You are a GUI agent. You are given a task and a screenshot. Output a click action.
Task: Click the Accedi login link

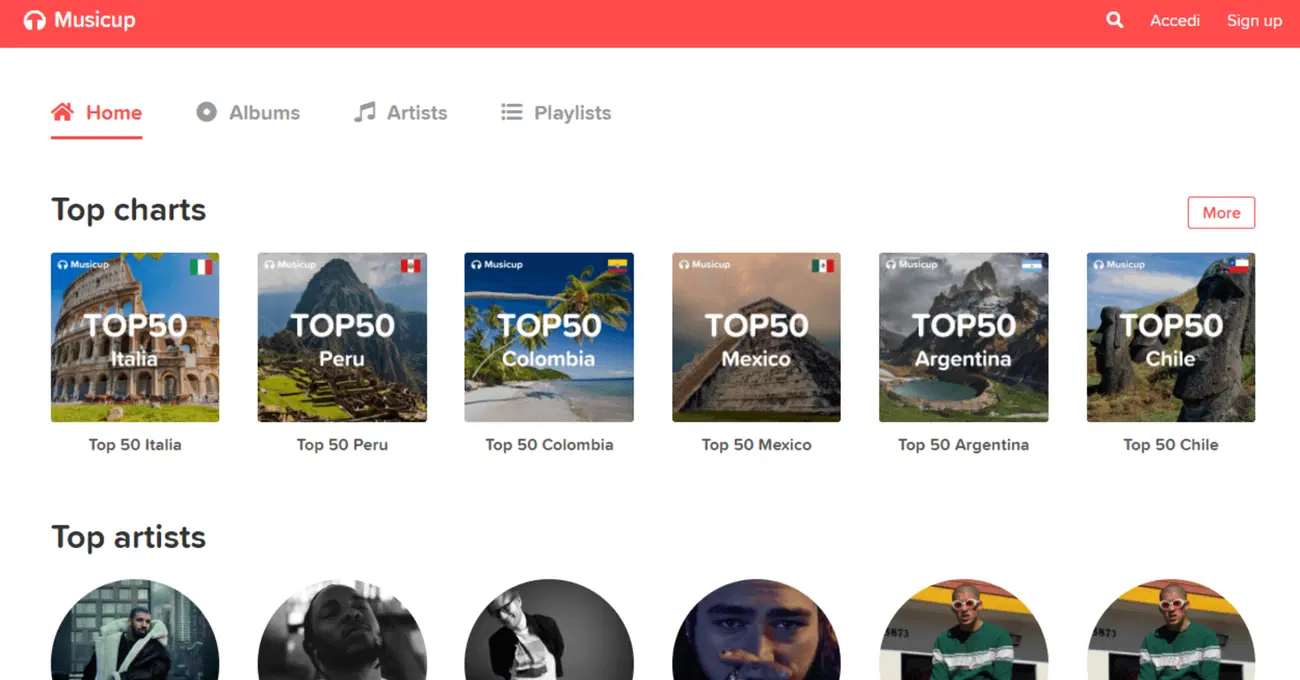[1174, 21]
